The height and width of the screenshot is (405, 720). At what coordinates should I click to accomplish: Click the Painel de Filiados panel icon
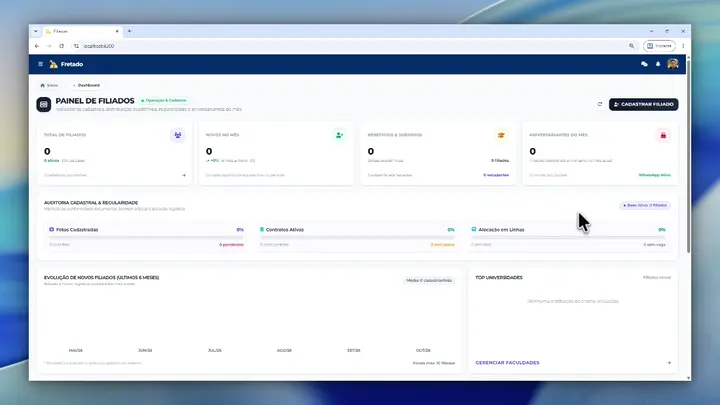tap(44, 105)
